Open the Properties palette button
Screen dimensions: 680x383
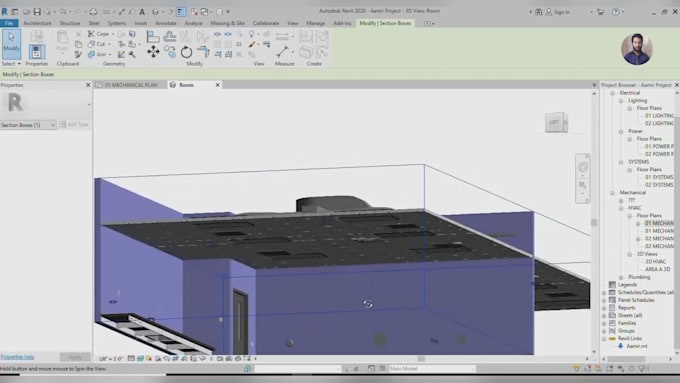pos(37,52)
